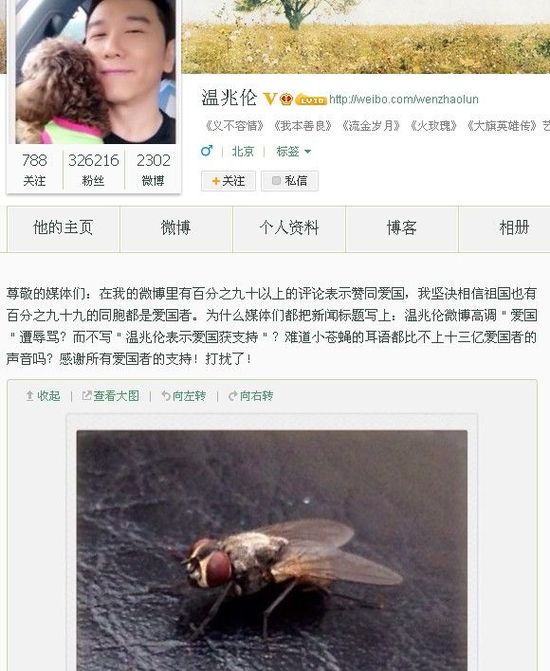
Task: Click the orange verified V badge
Action: (x=270, y=99)
